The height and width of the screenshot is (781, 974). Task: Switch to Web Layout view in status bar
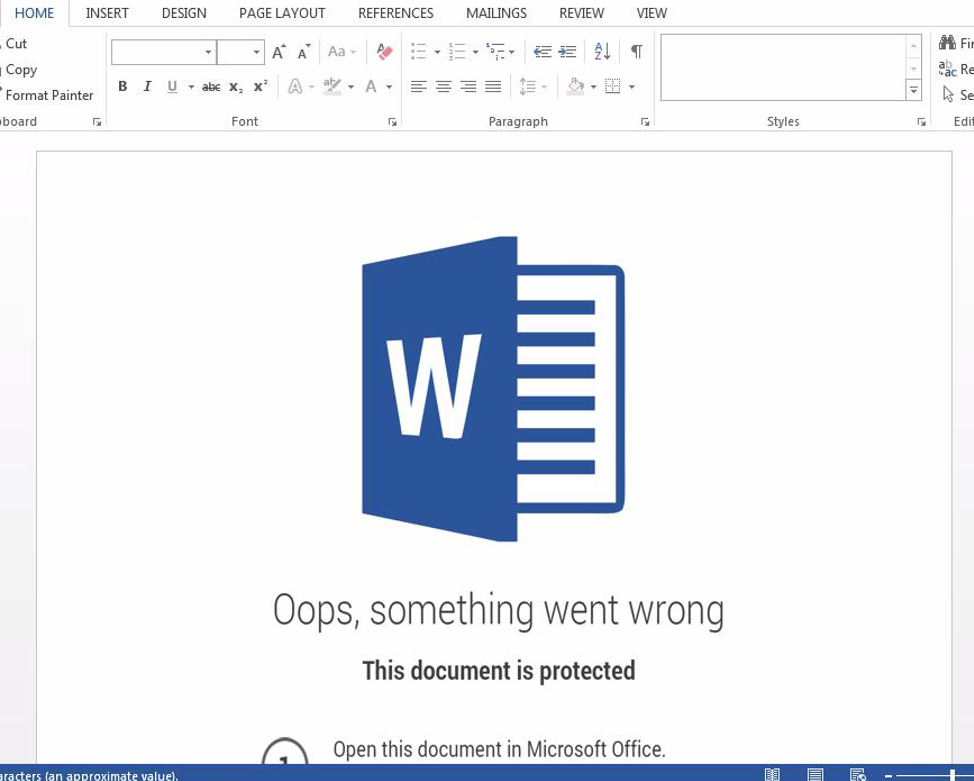pos(858,774)
